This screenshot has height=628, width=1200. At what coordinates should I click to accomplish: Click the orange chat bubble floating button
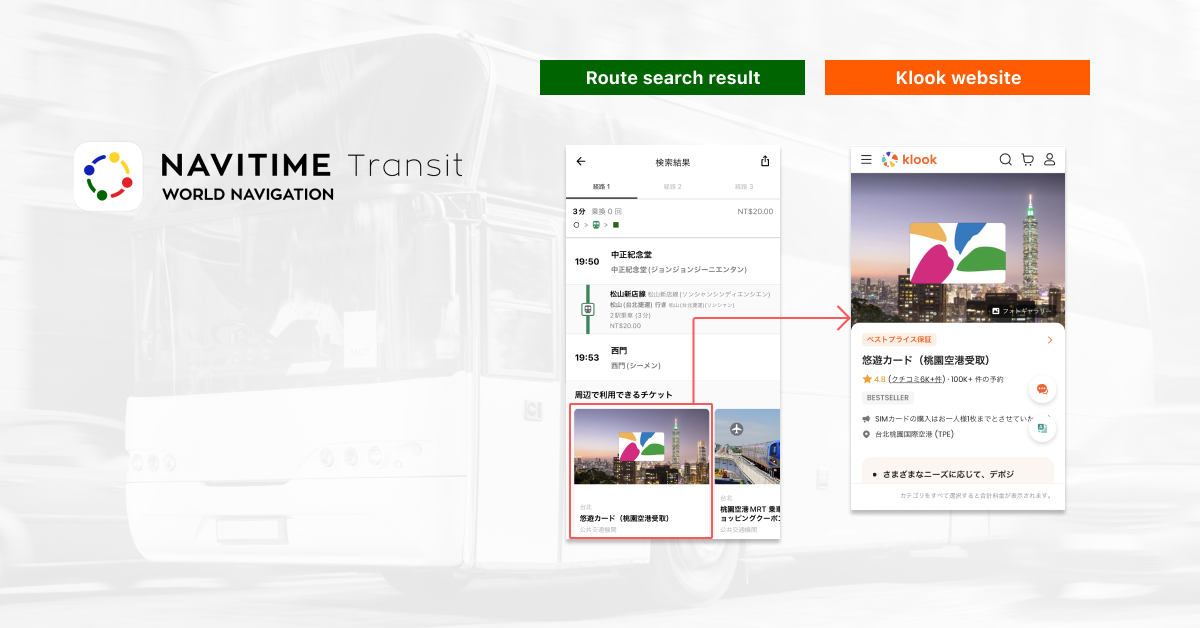[x=1041, y=389]
